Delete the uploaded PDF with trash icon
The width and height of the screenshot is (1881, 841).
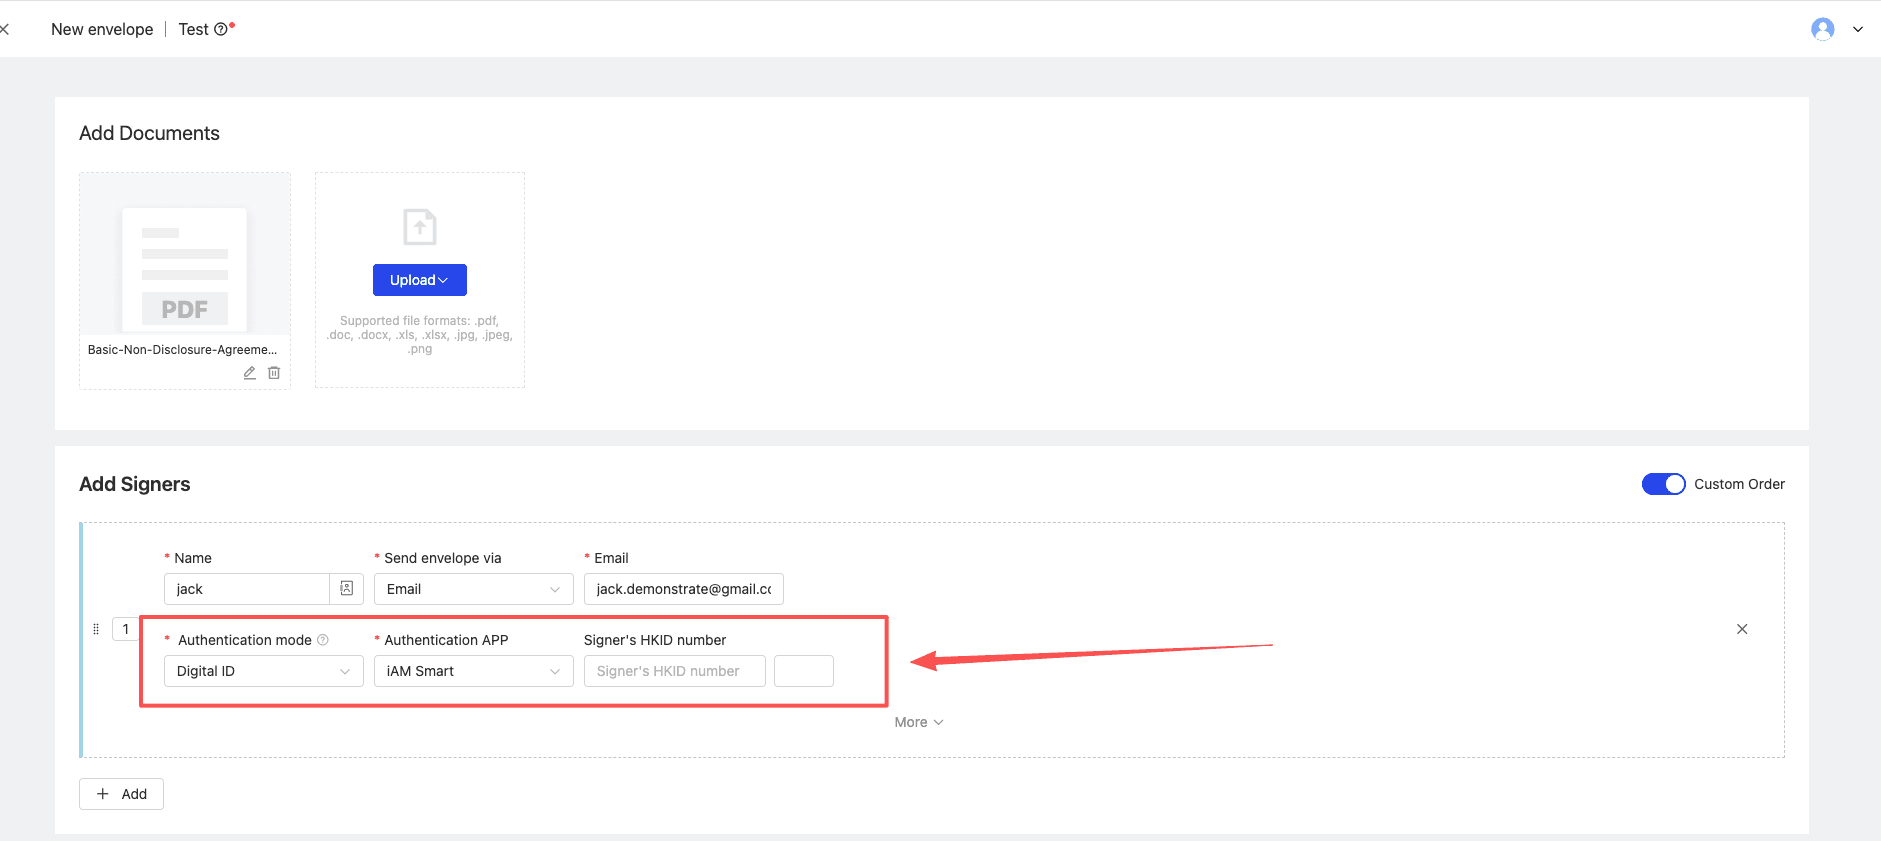point(274,373)
